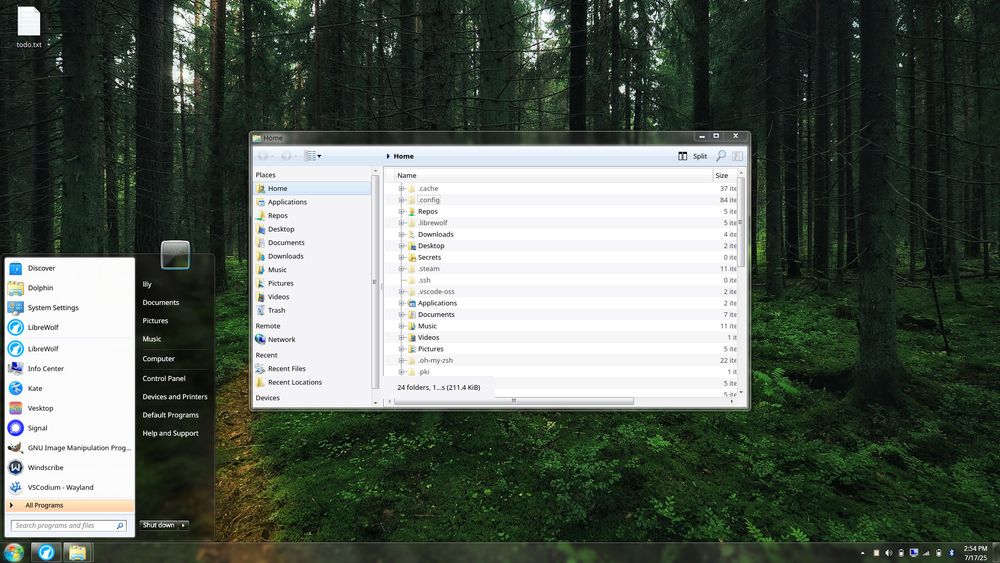1000x563 pixels.
Task: Select Trash in Places panel
Action: coord(312,311)
